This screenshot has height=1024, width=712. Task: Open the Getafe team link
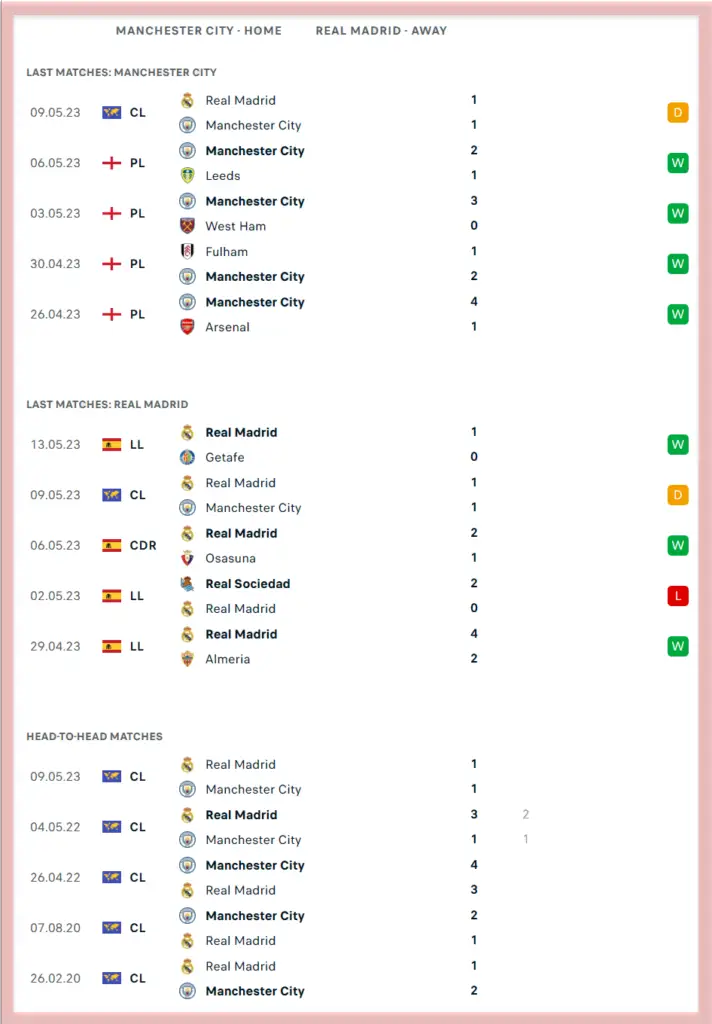(x=225, y=457)
